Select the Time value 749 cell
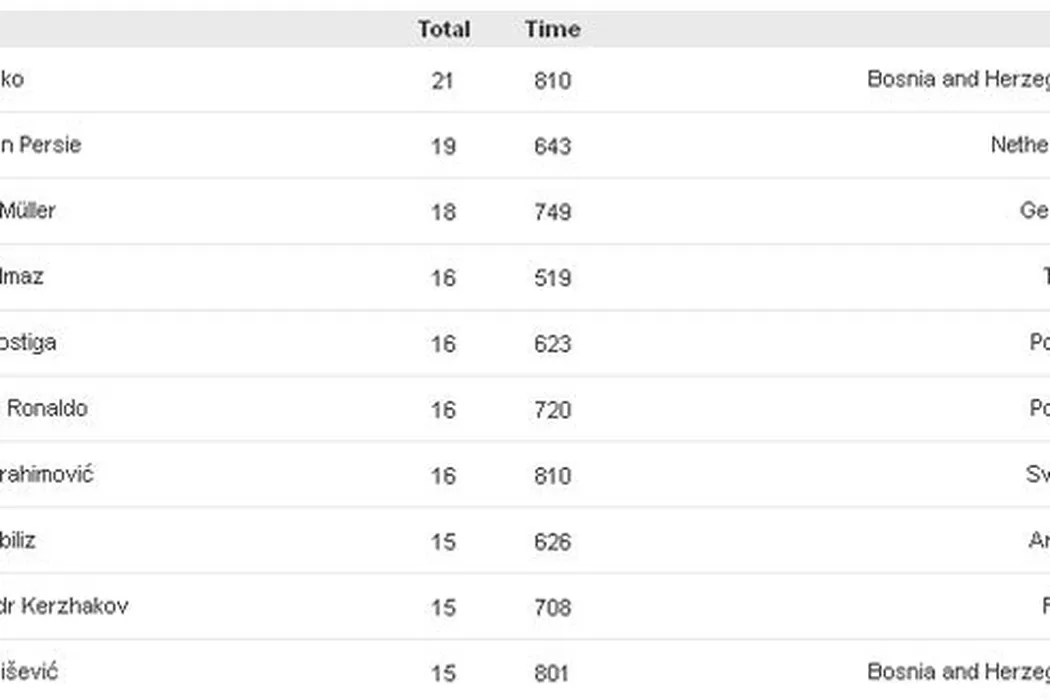Screen dimensions: 1050x700 click(x=552, y=212)
